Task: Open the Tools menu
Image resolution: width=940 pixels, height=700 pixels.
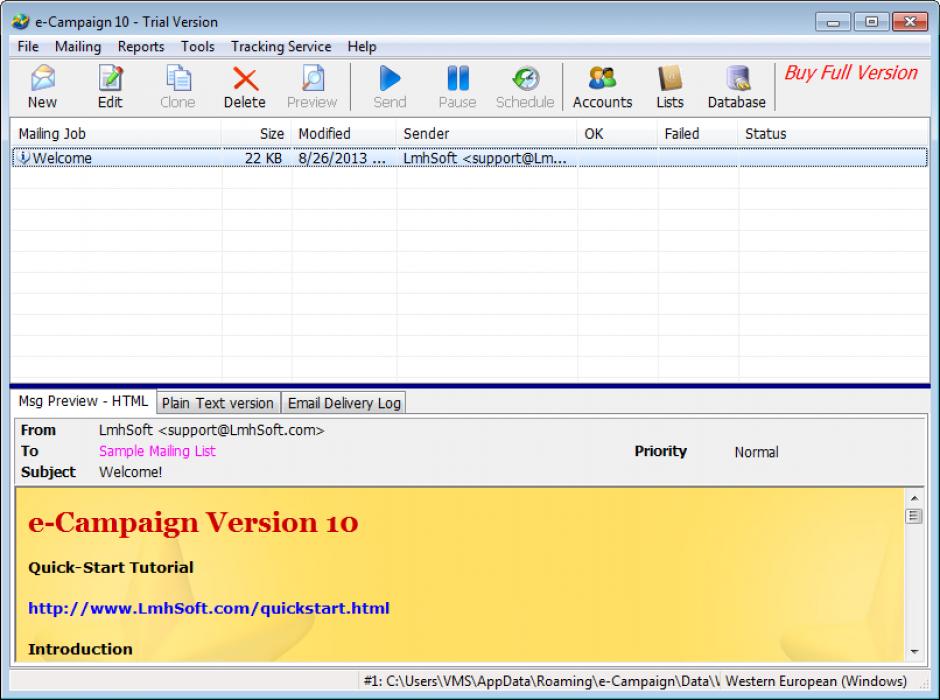Action: coord(198,46)
